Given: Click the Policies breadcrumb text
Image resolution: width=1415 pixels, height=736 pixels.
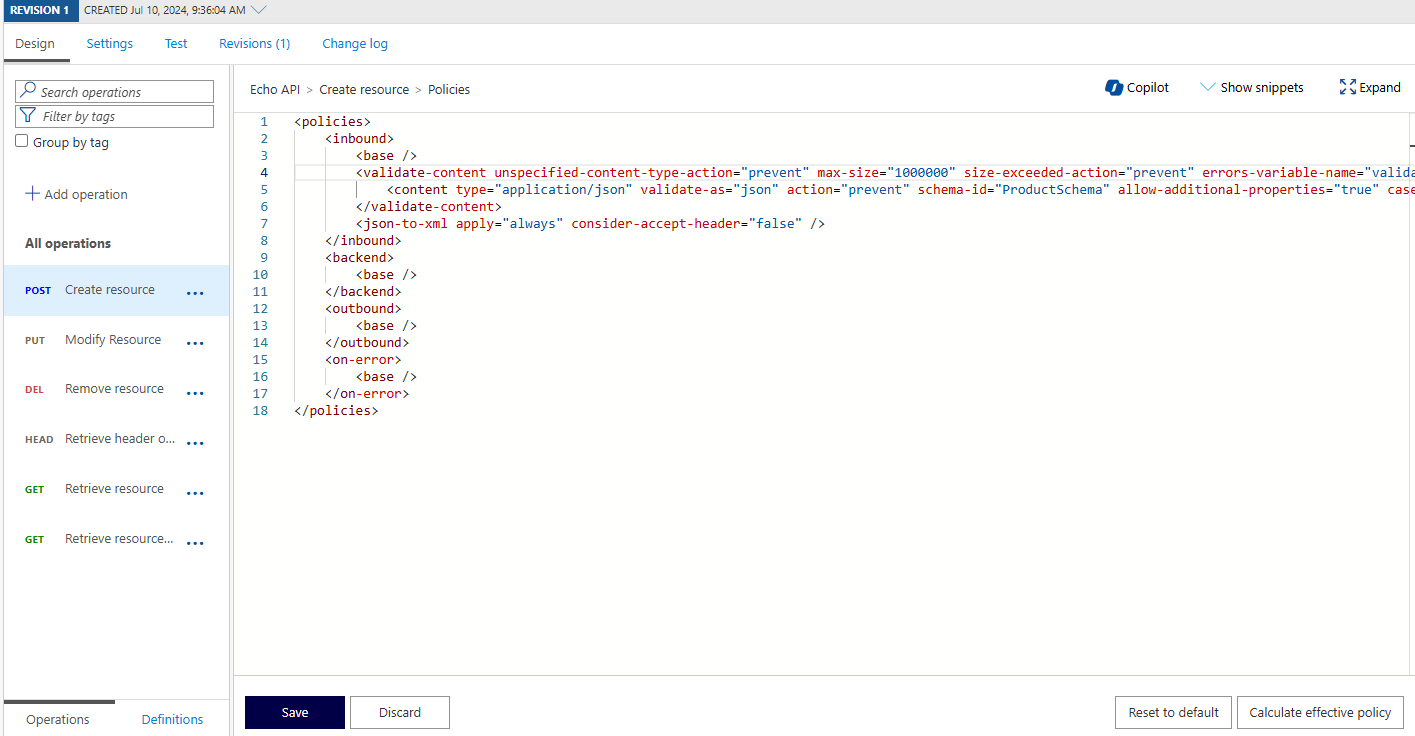Looking at the screenshot, I should point(449,89).
